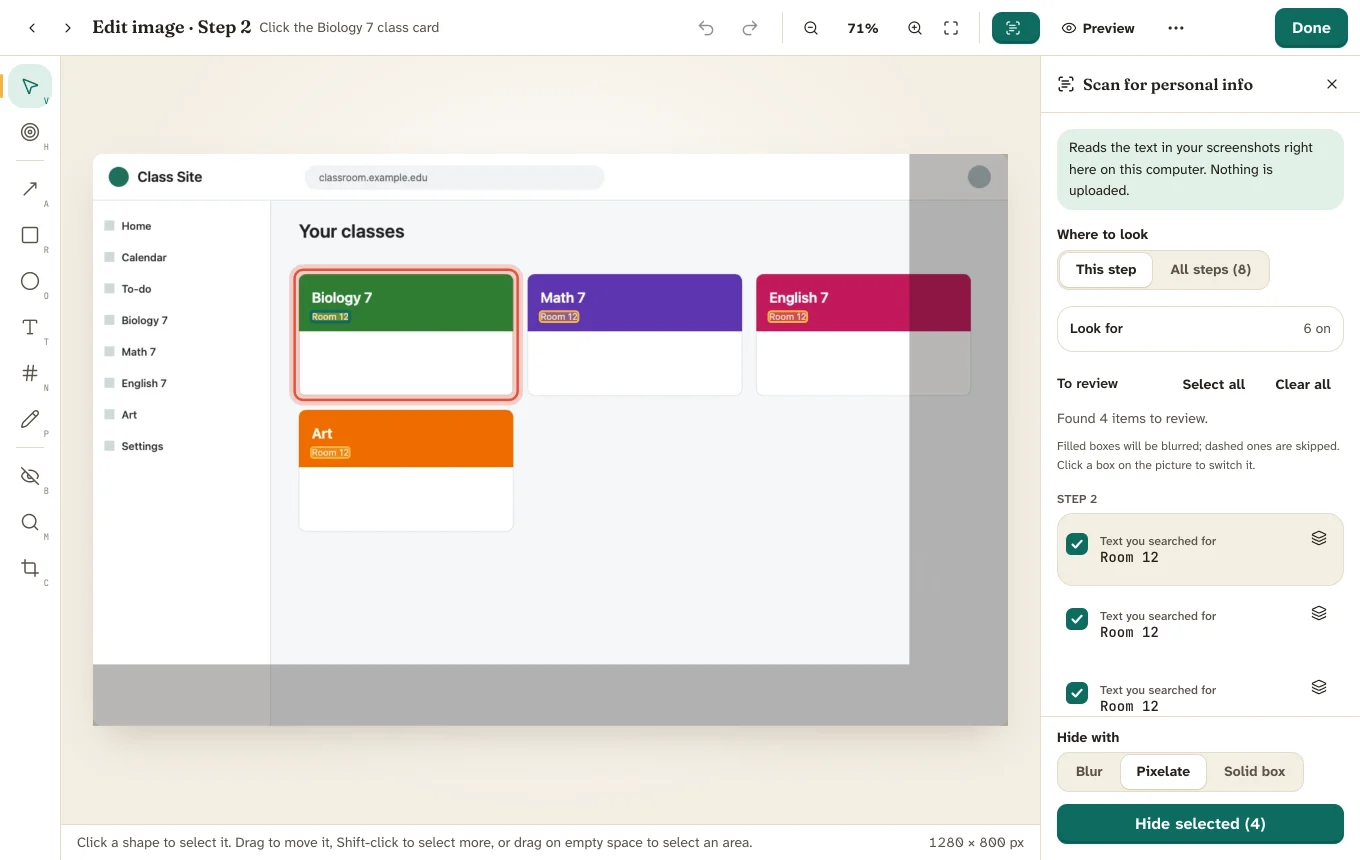Toggle the Room 12 box on the Biology 7 card
The image size is (1360, 860).
pos(330,317)
